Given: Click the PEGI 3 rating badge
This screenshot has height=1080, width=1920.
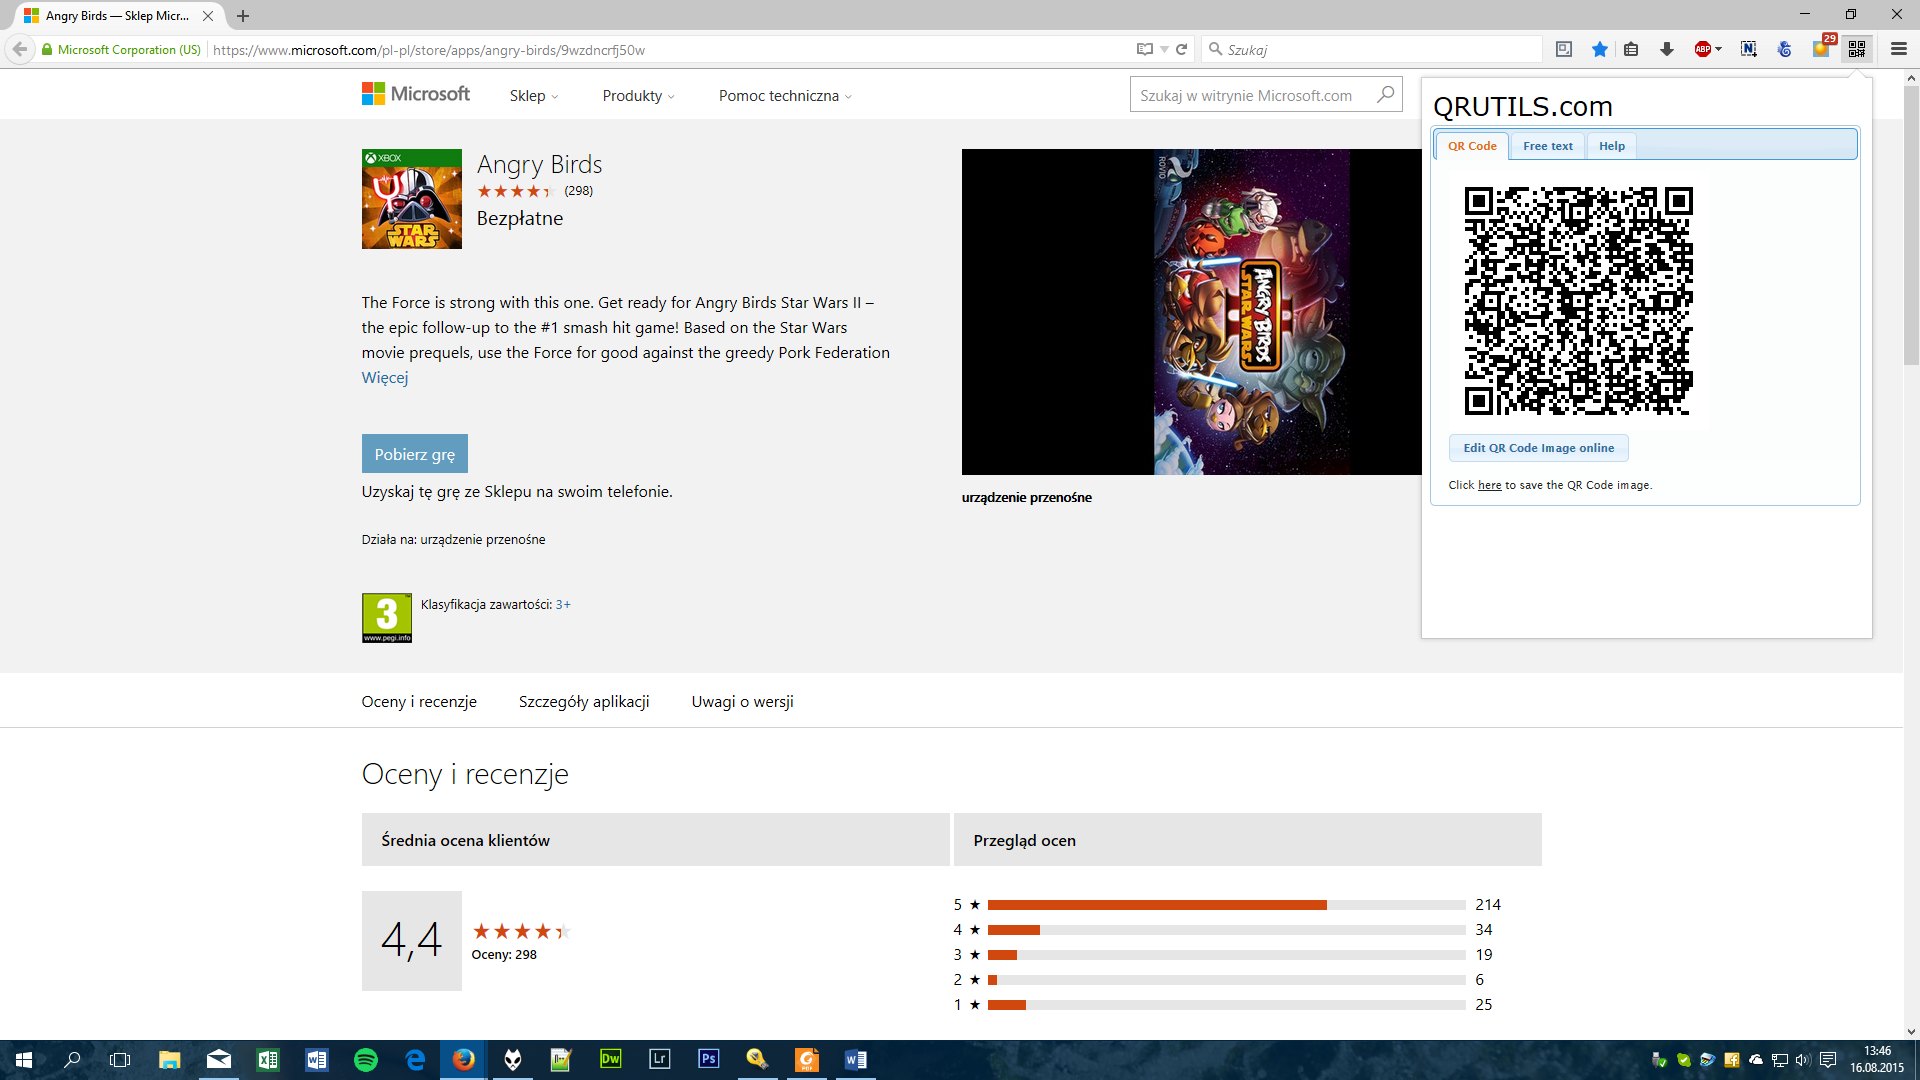Looking at the screenshot, I should (387, 618).
